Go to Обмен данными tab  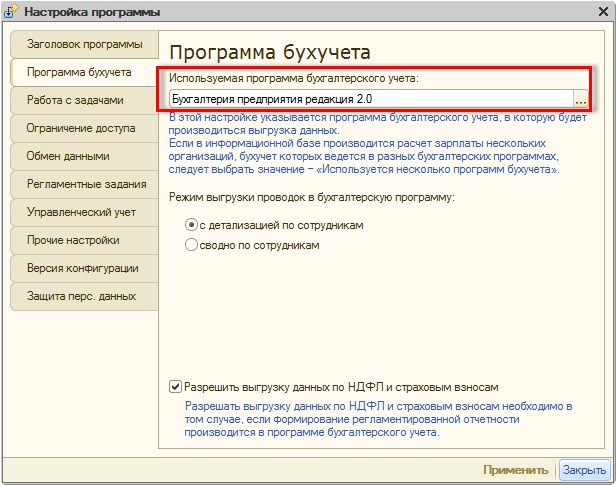84,156
